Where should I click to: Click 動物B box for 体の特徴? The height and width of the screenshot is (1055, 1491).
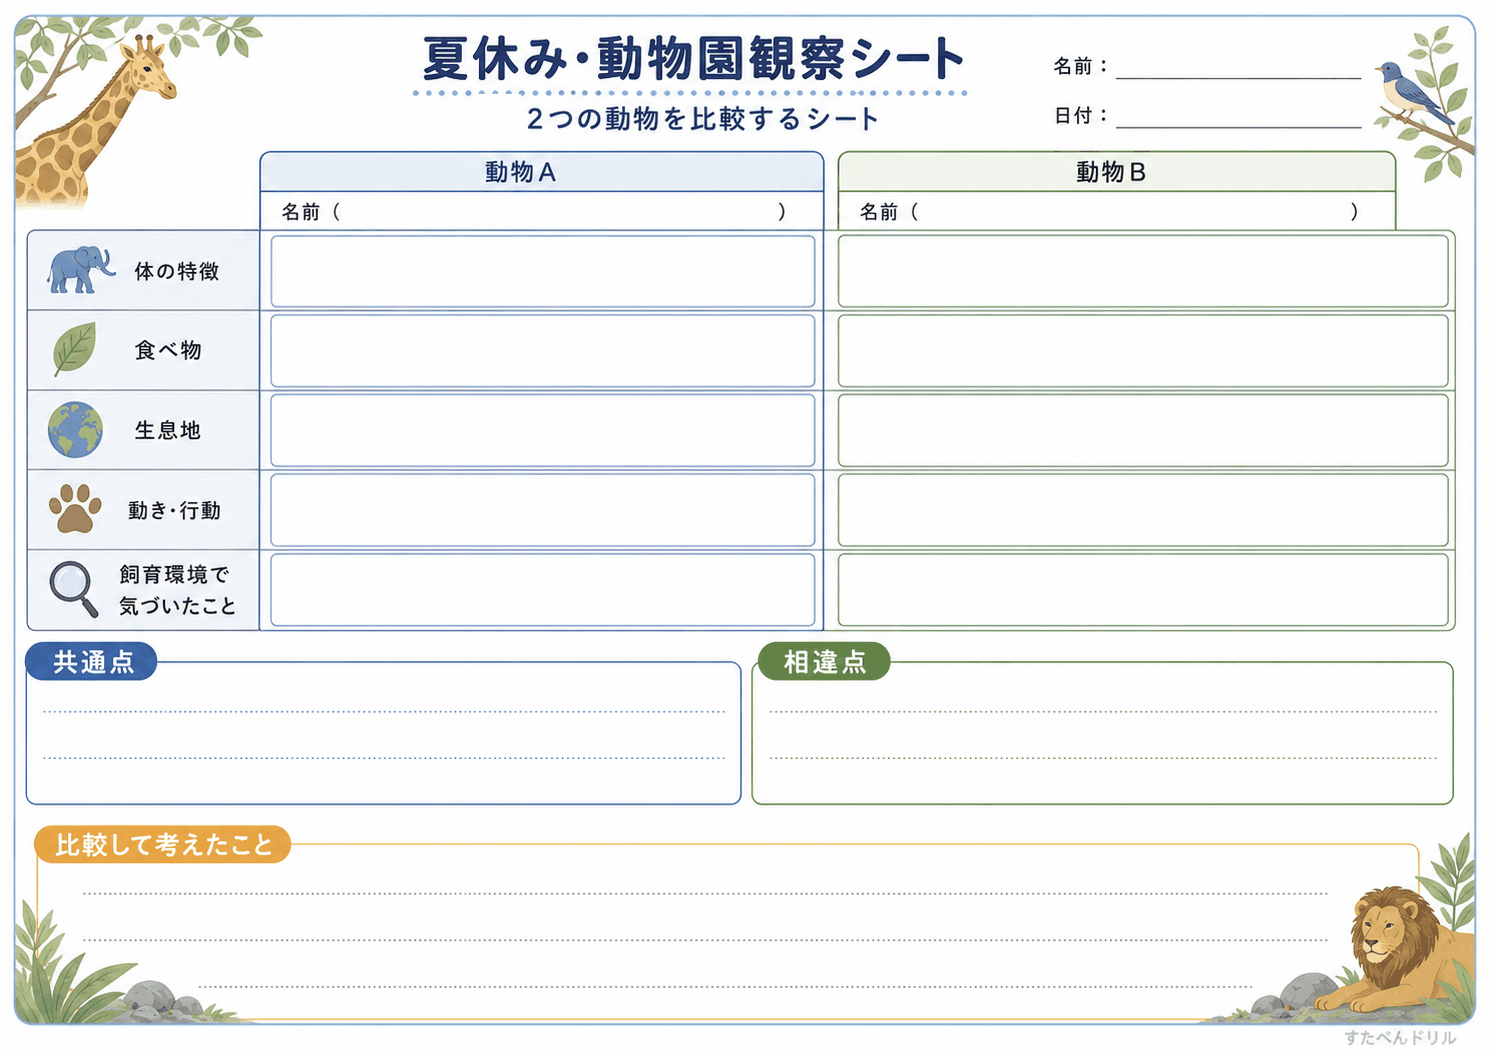(1143, 271)
